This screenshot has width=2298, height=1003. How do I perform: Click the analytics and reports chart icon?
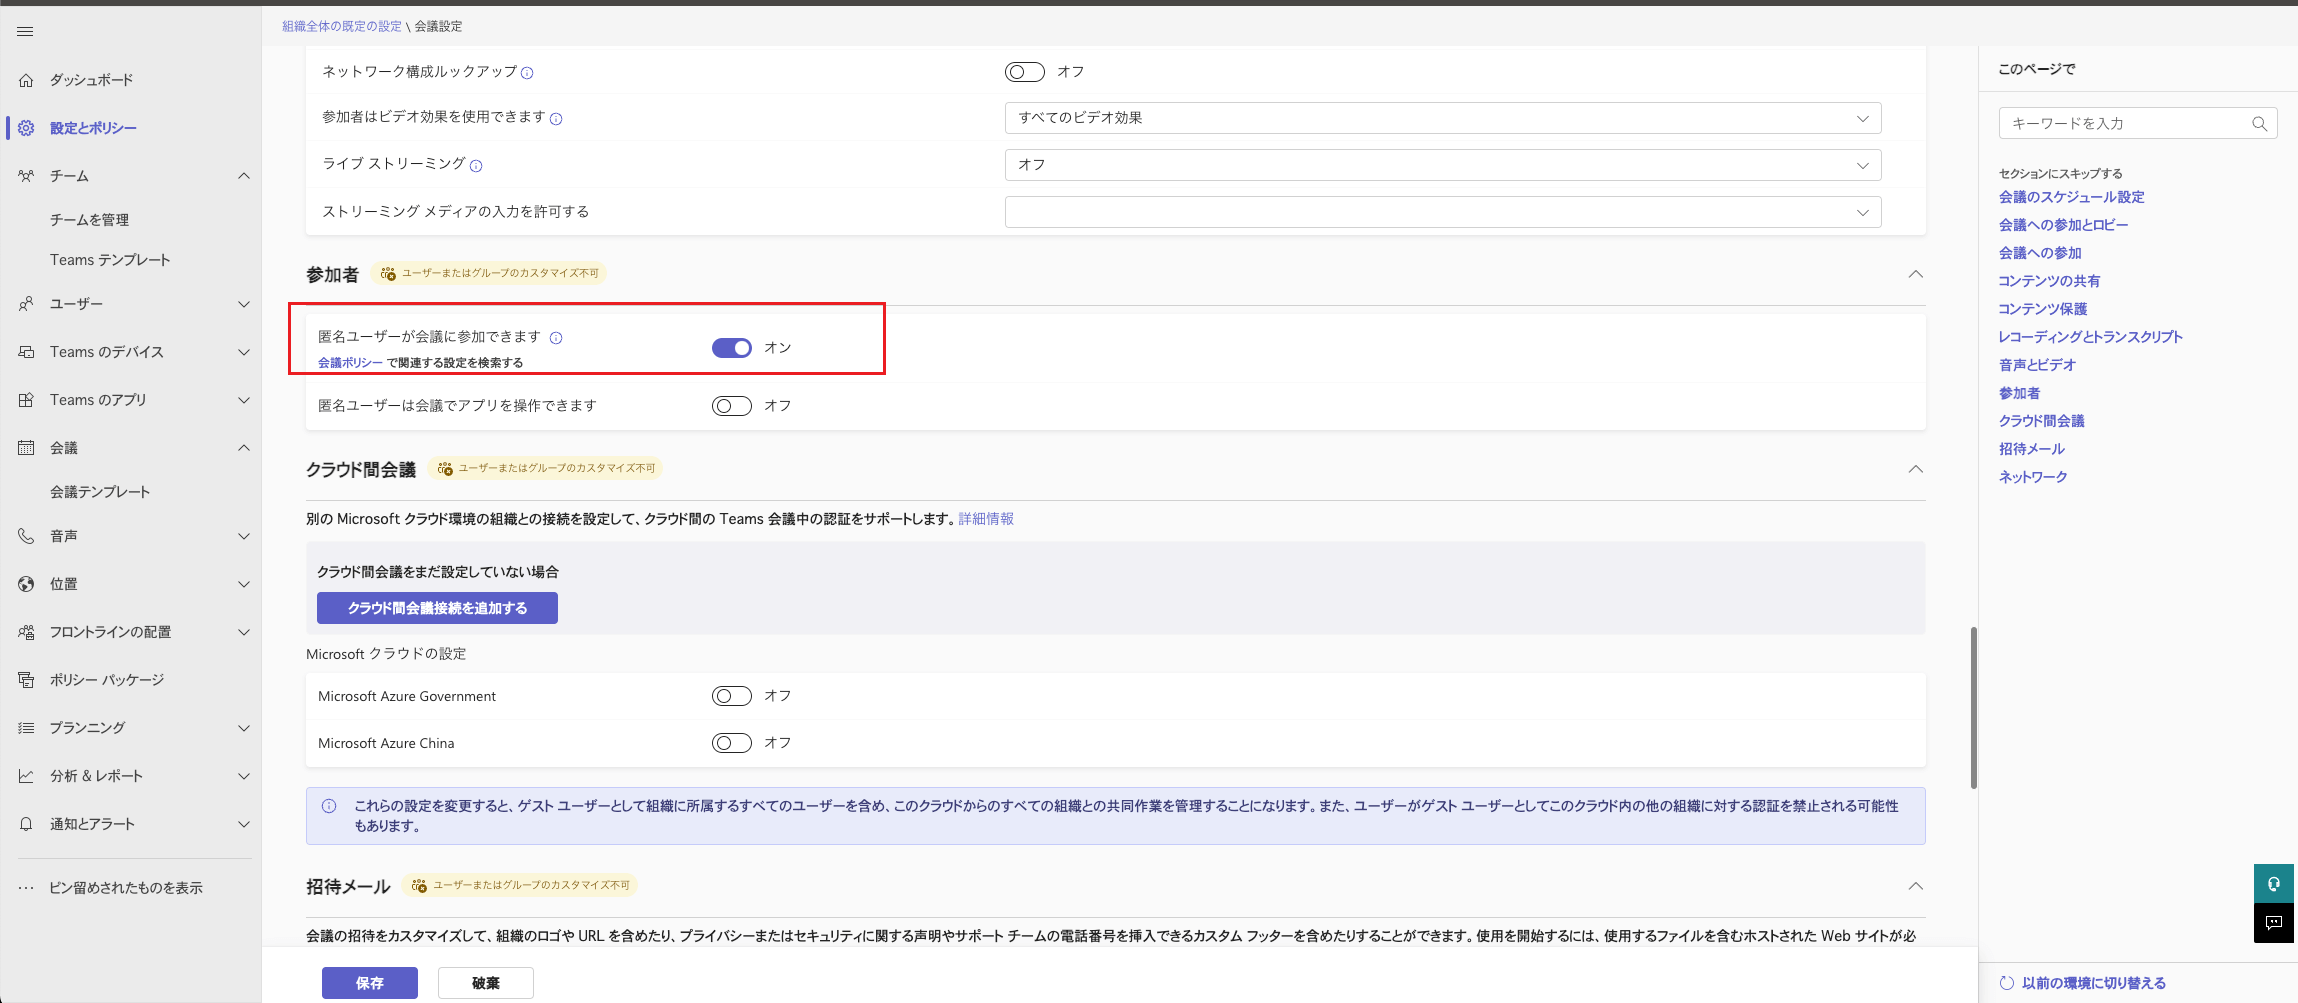(26, 776)
